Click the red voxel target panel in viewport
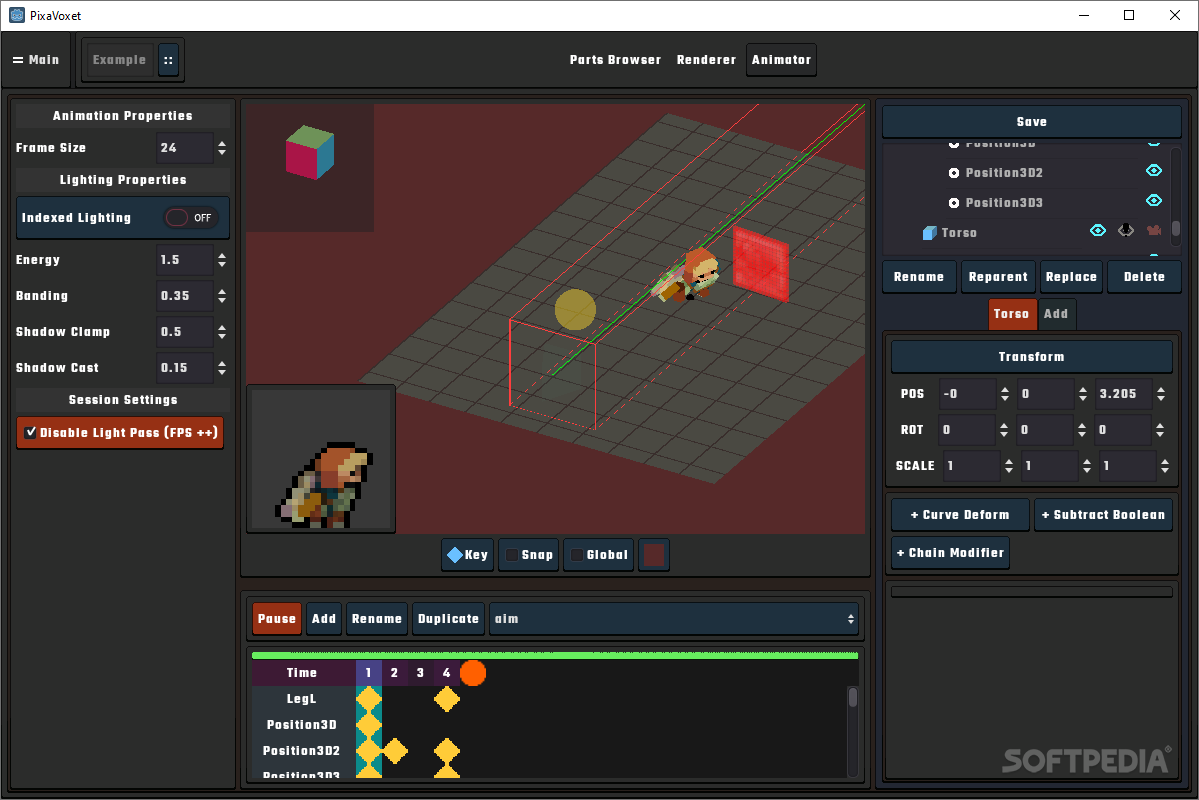Viewport: 1199px width, 800px height. [x=761, y=263]
